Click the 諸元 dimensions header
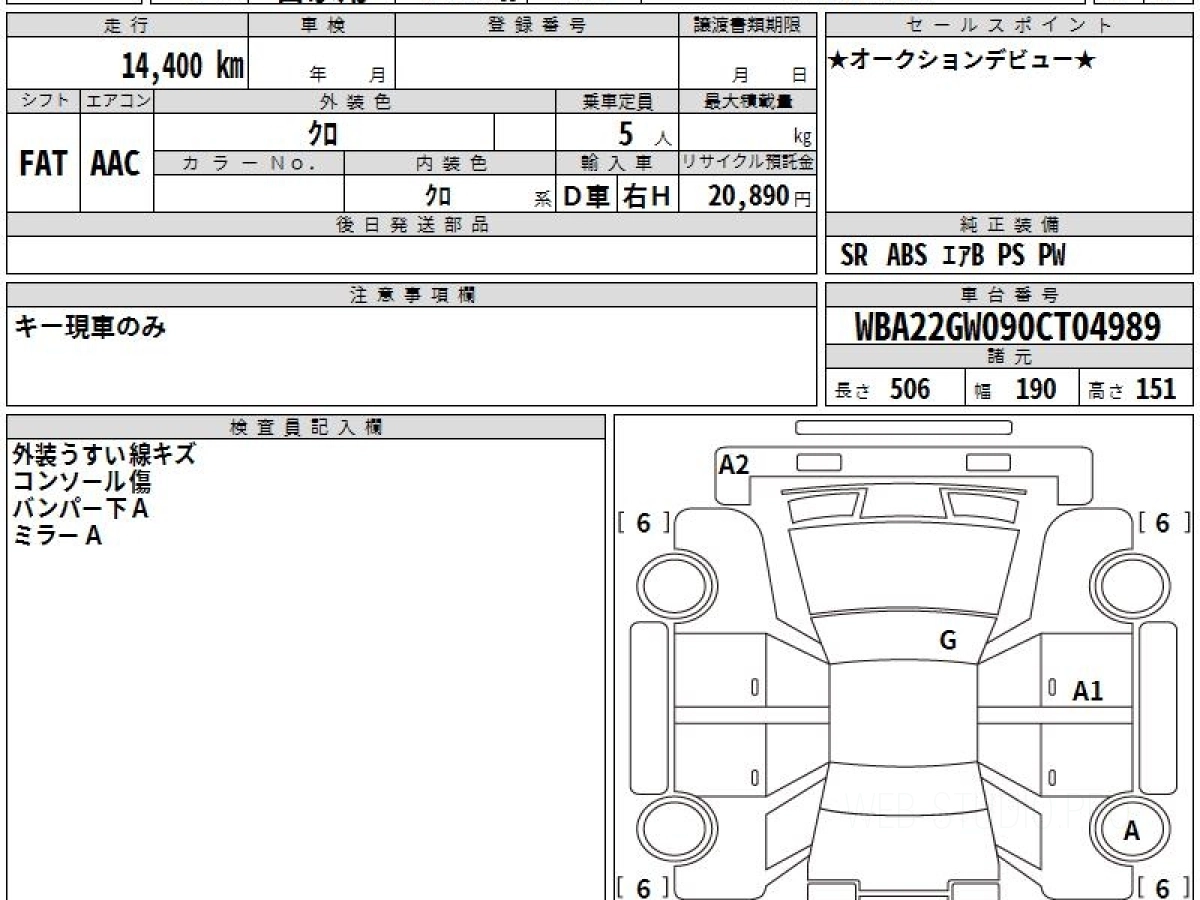Viewport: 1200px width, 900px height. (1010, 357)
